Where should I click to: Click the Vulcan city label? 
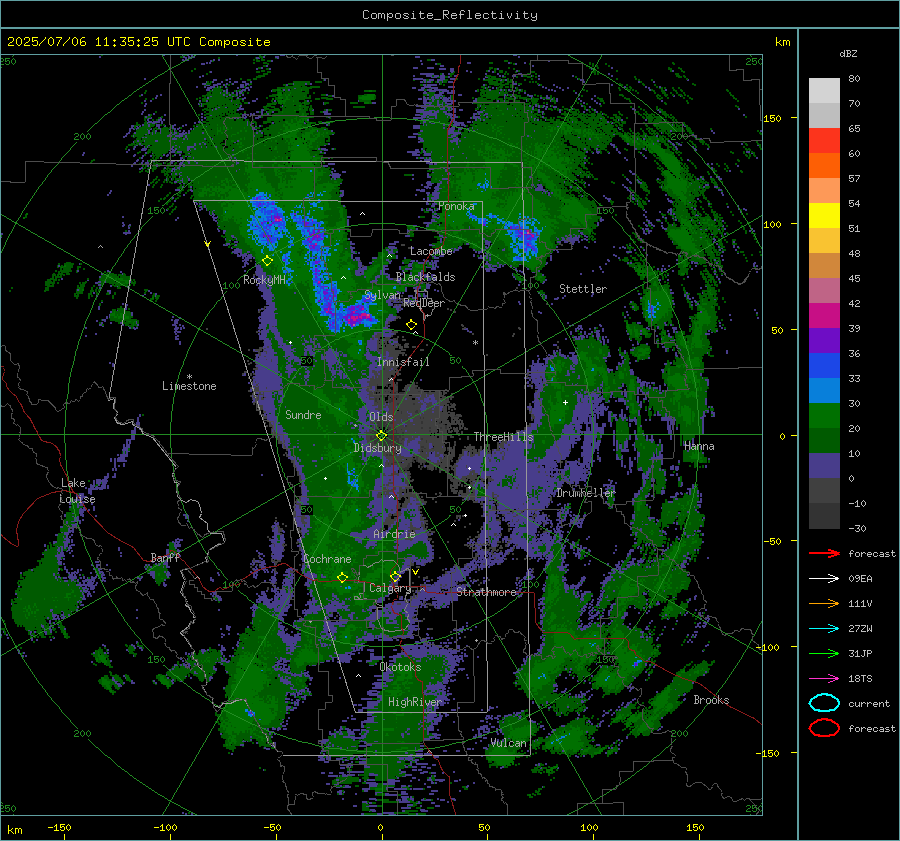[508, 743]
